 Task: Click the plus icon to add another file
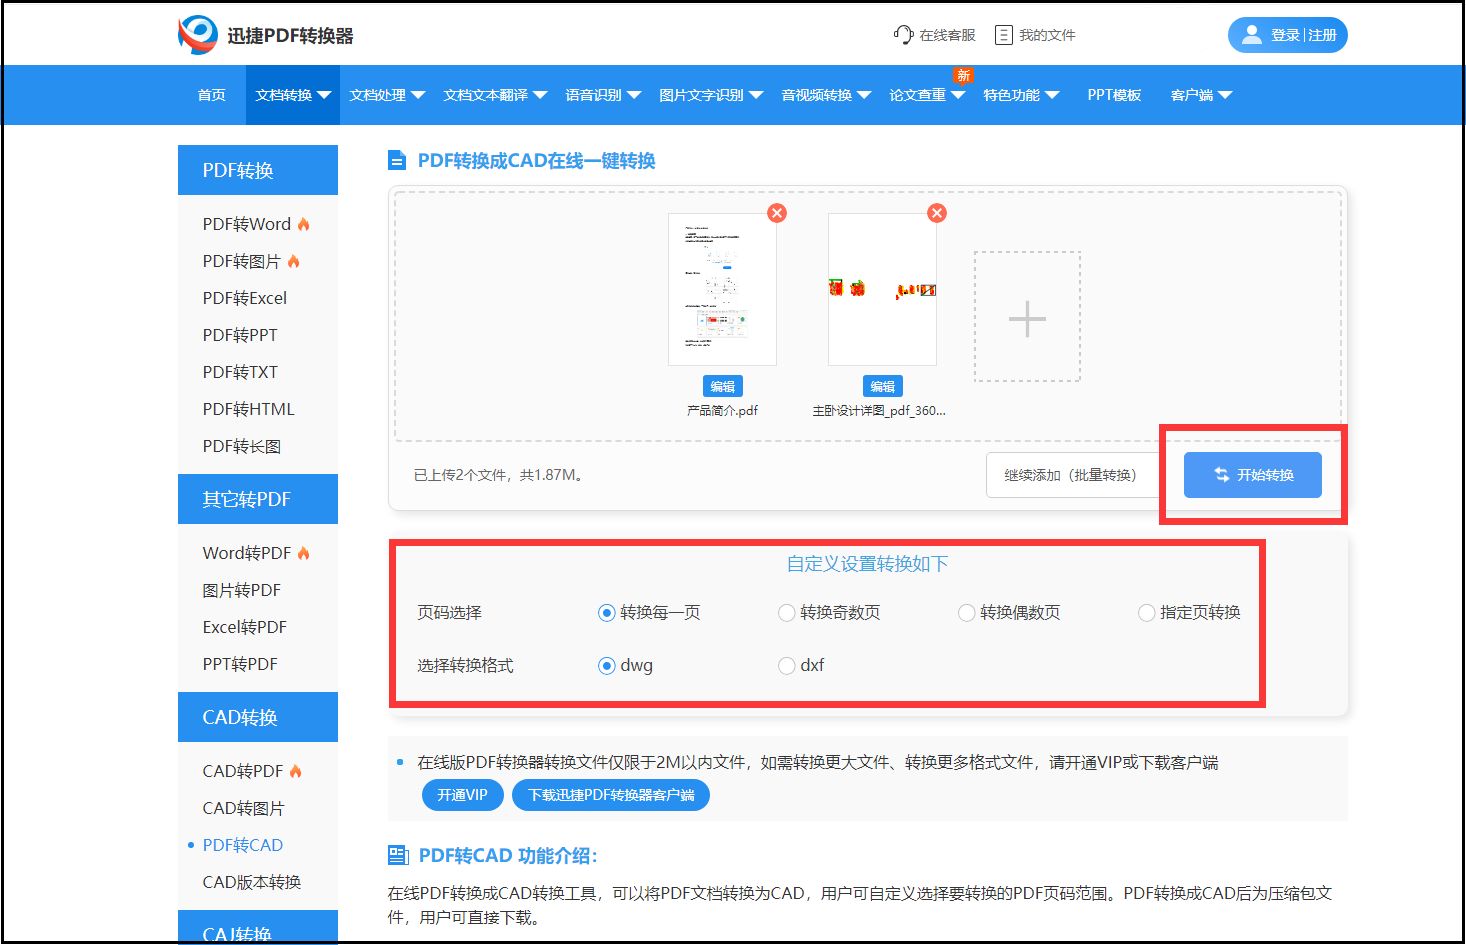(x=1026, y=318)
